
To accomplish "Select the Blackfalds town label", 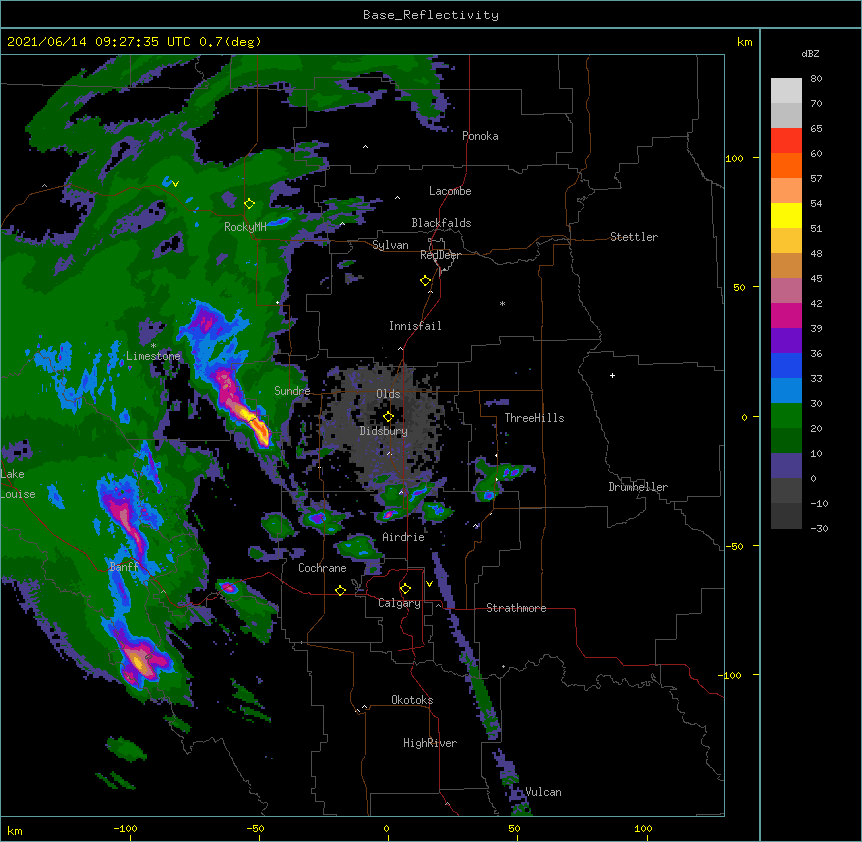I will (x=441, y=223).
